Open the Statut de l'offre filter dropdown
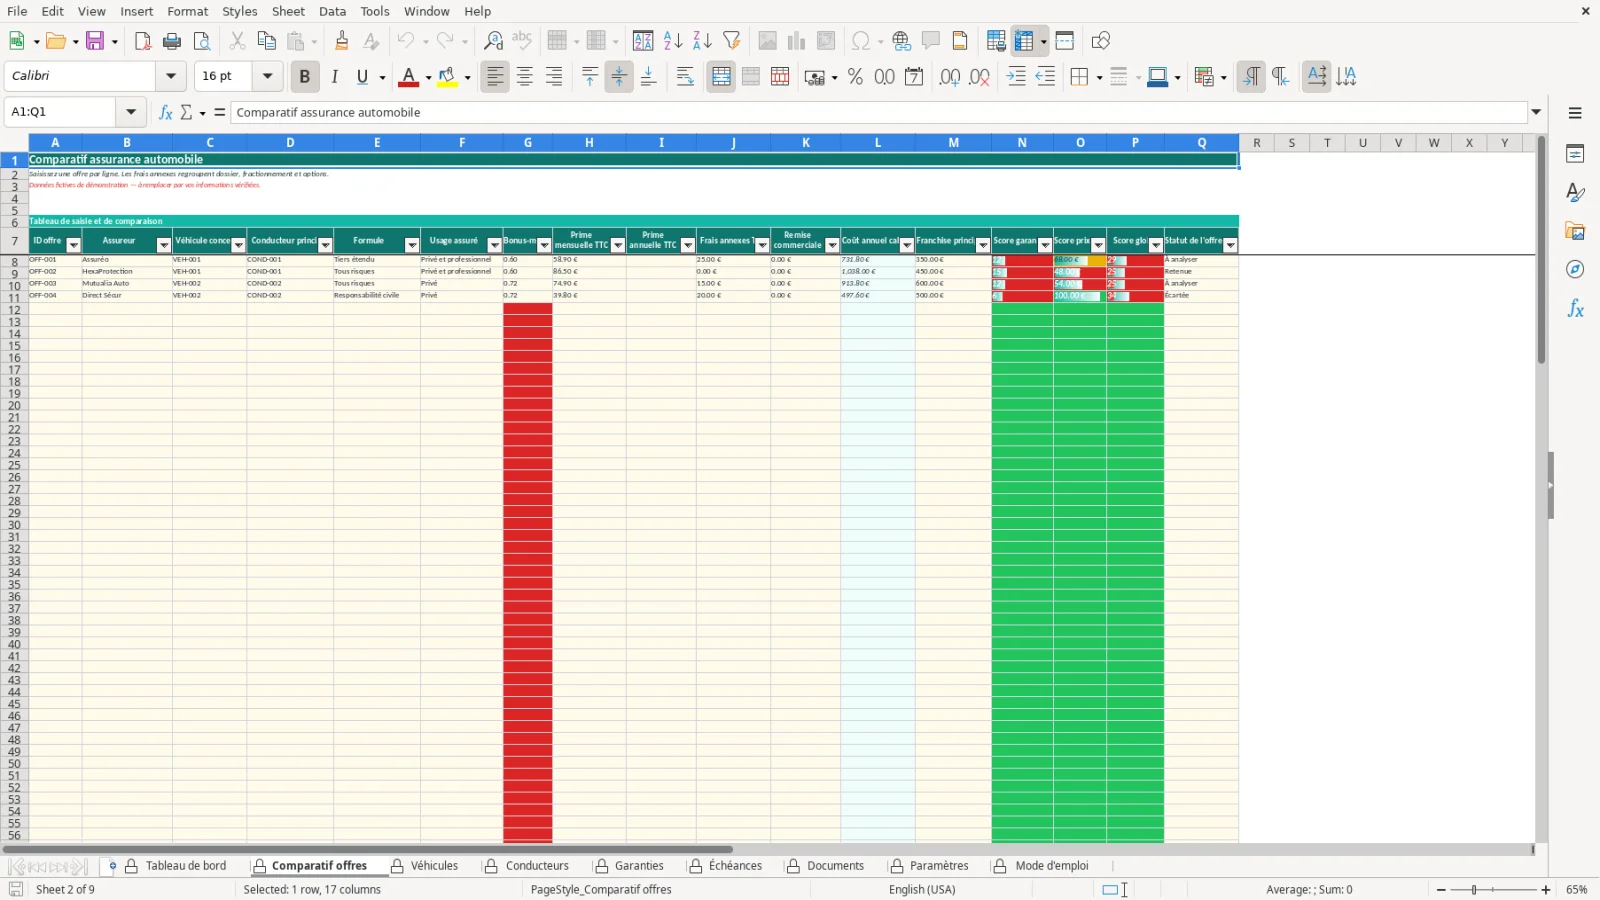This screenshot has width=1600, height=900. [1230, 245]
